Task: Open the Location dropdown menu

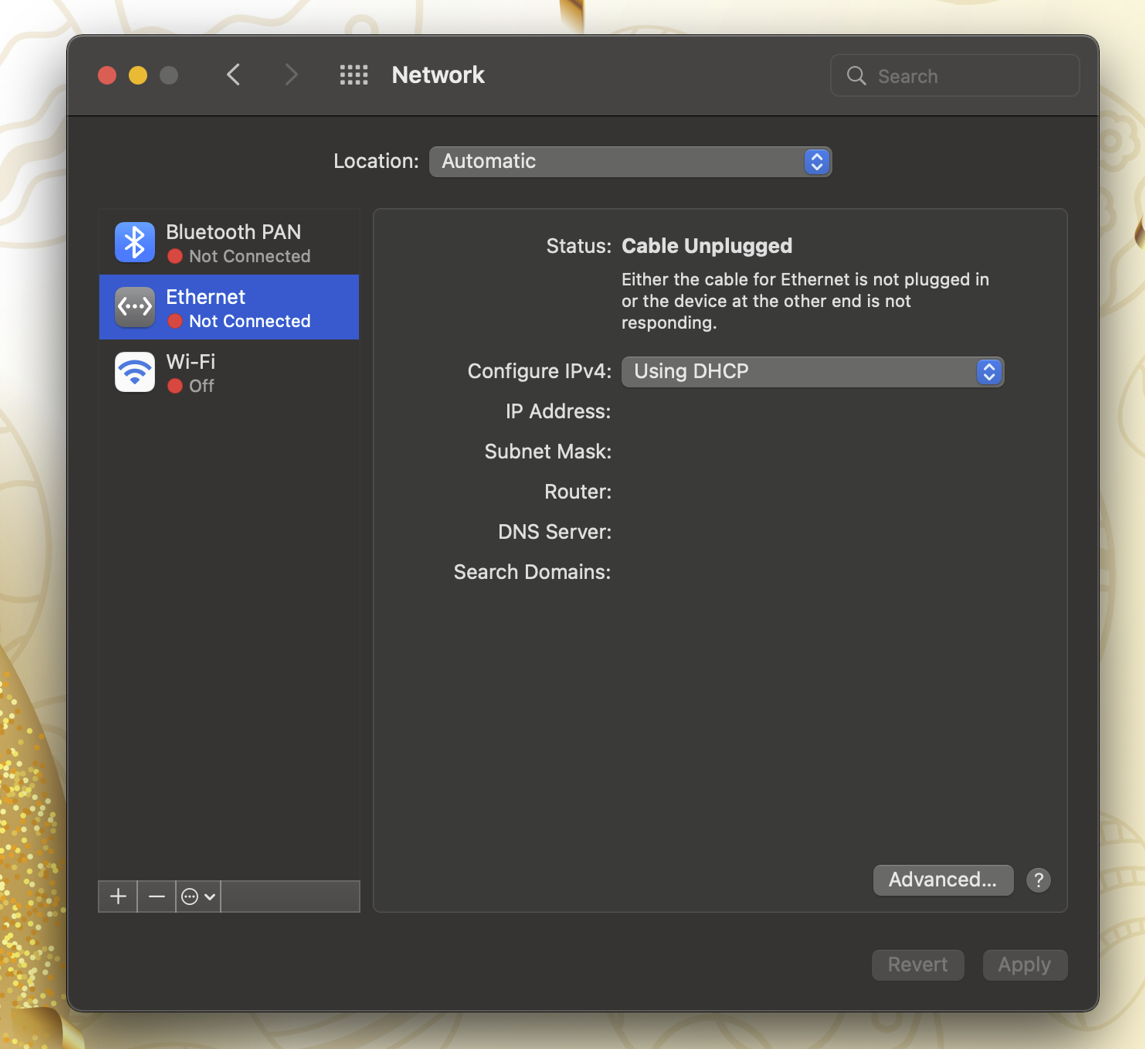Action: (x=630, y=161)
